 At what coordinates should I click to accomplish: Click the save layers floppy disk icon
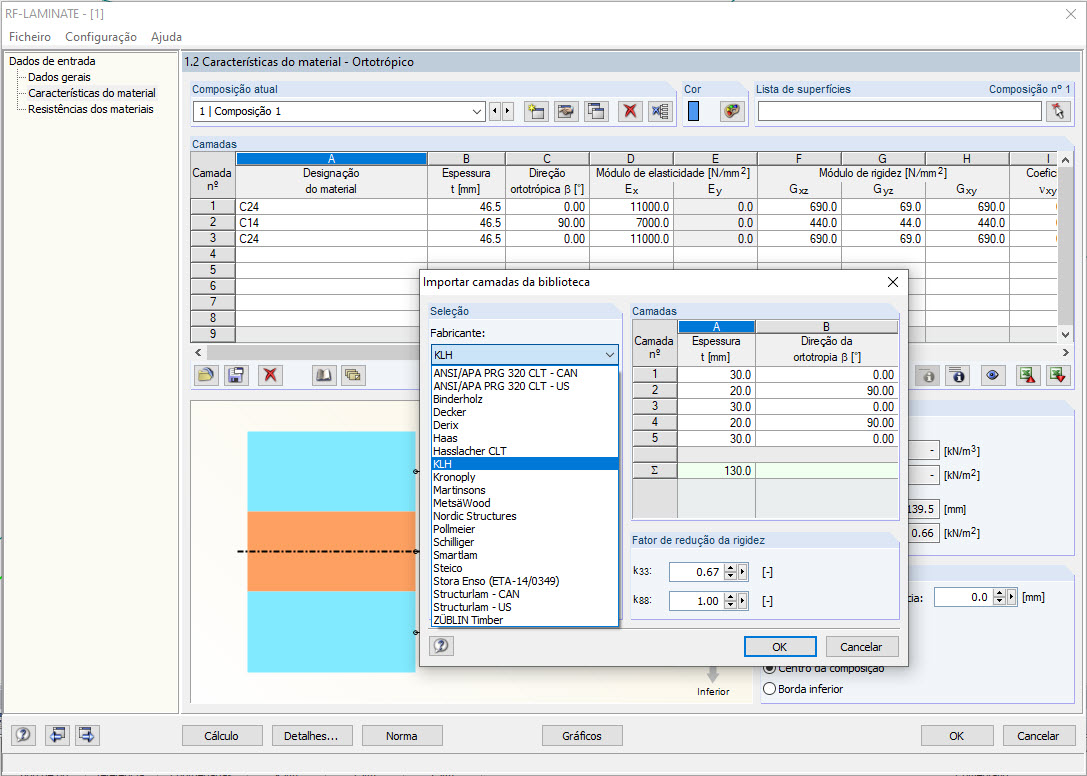click(x=237, y=375)
